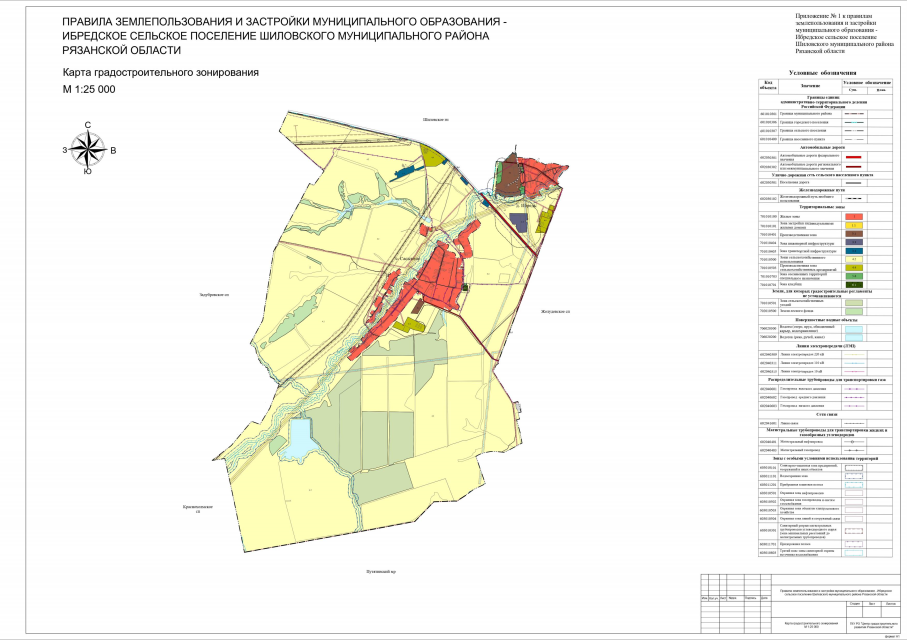Click the map scale text "М 1:25 000"
Viewport: 907px width, 640px height.
(89, 89)
